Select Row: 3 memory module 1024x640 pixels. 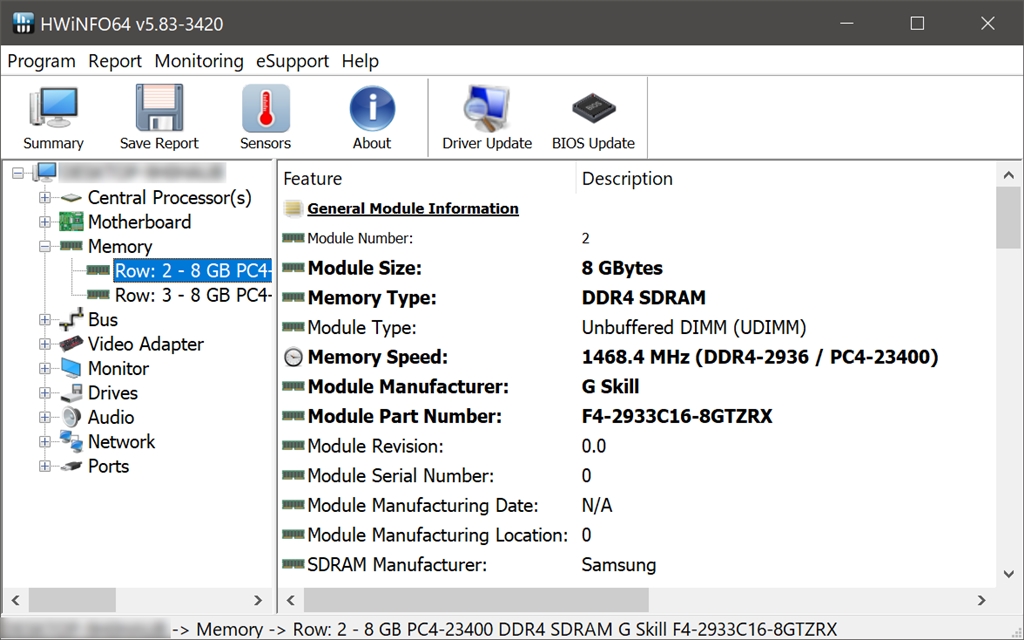pyautogui.click(x=192, y=295)
